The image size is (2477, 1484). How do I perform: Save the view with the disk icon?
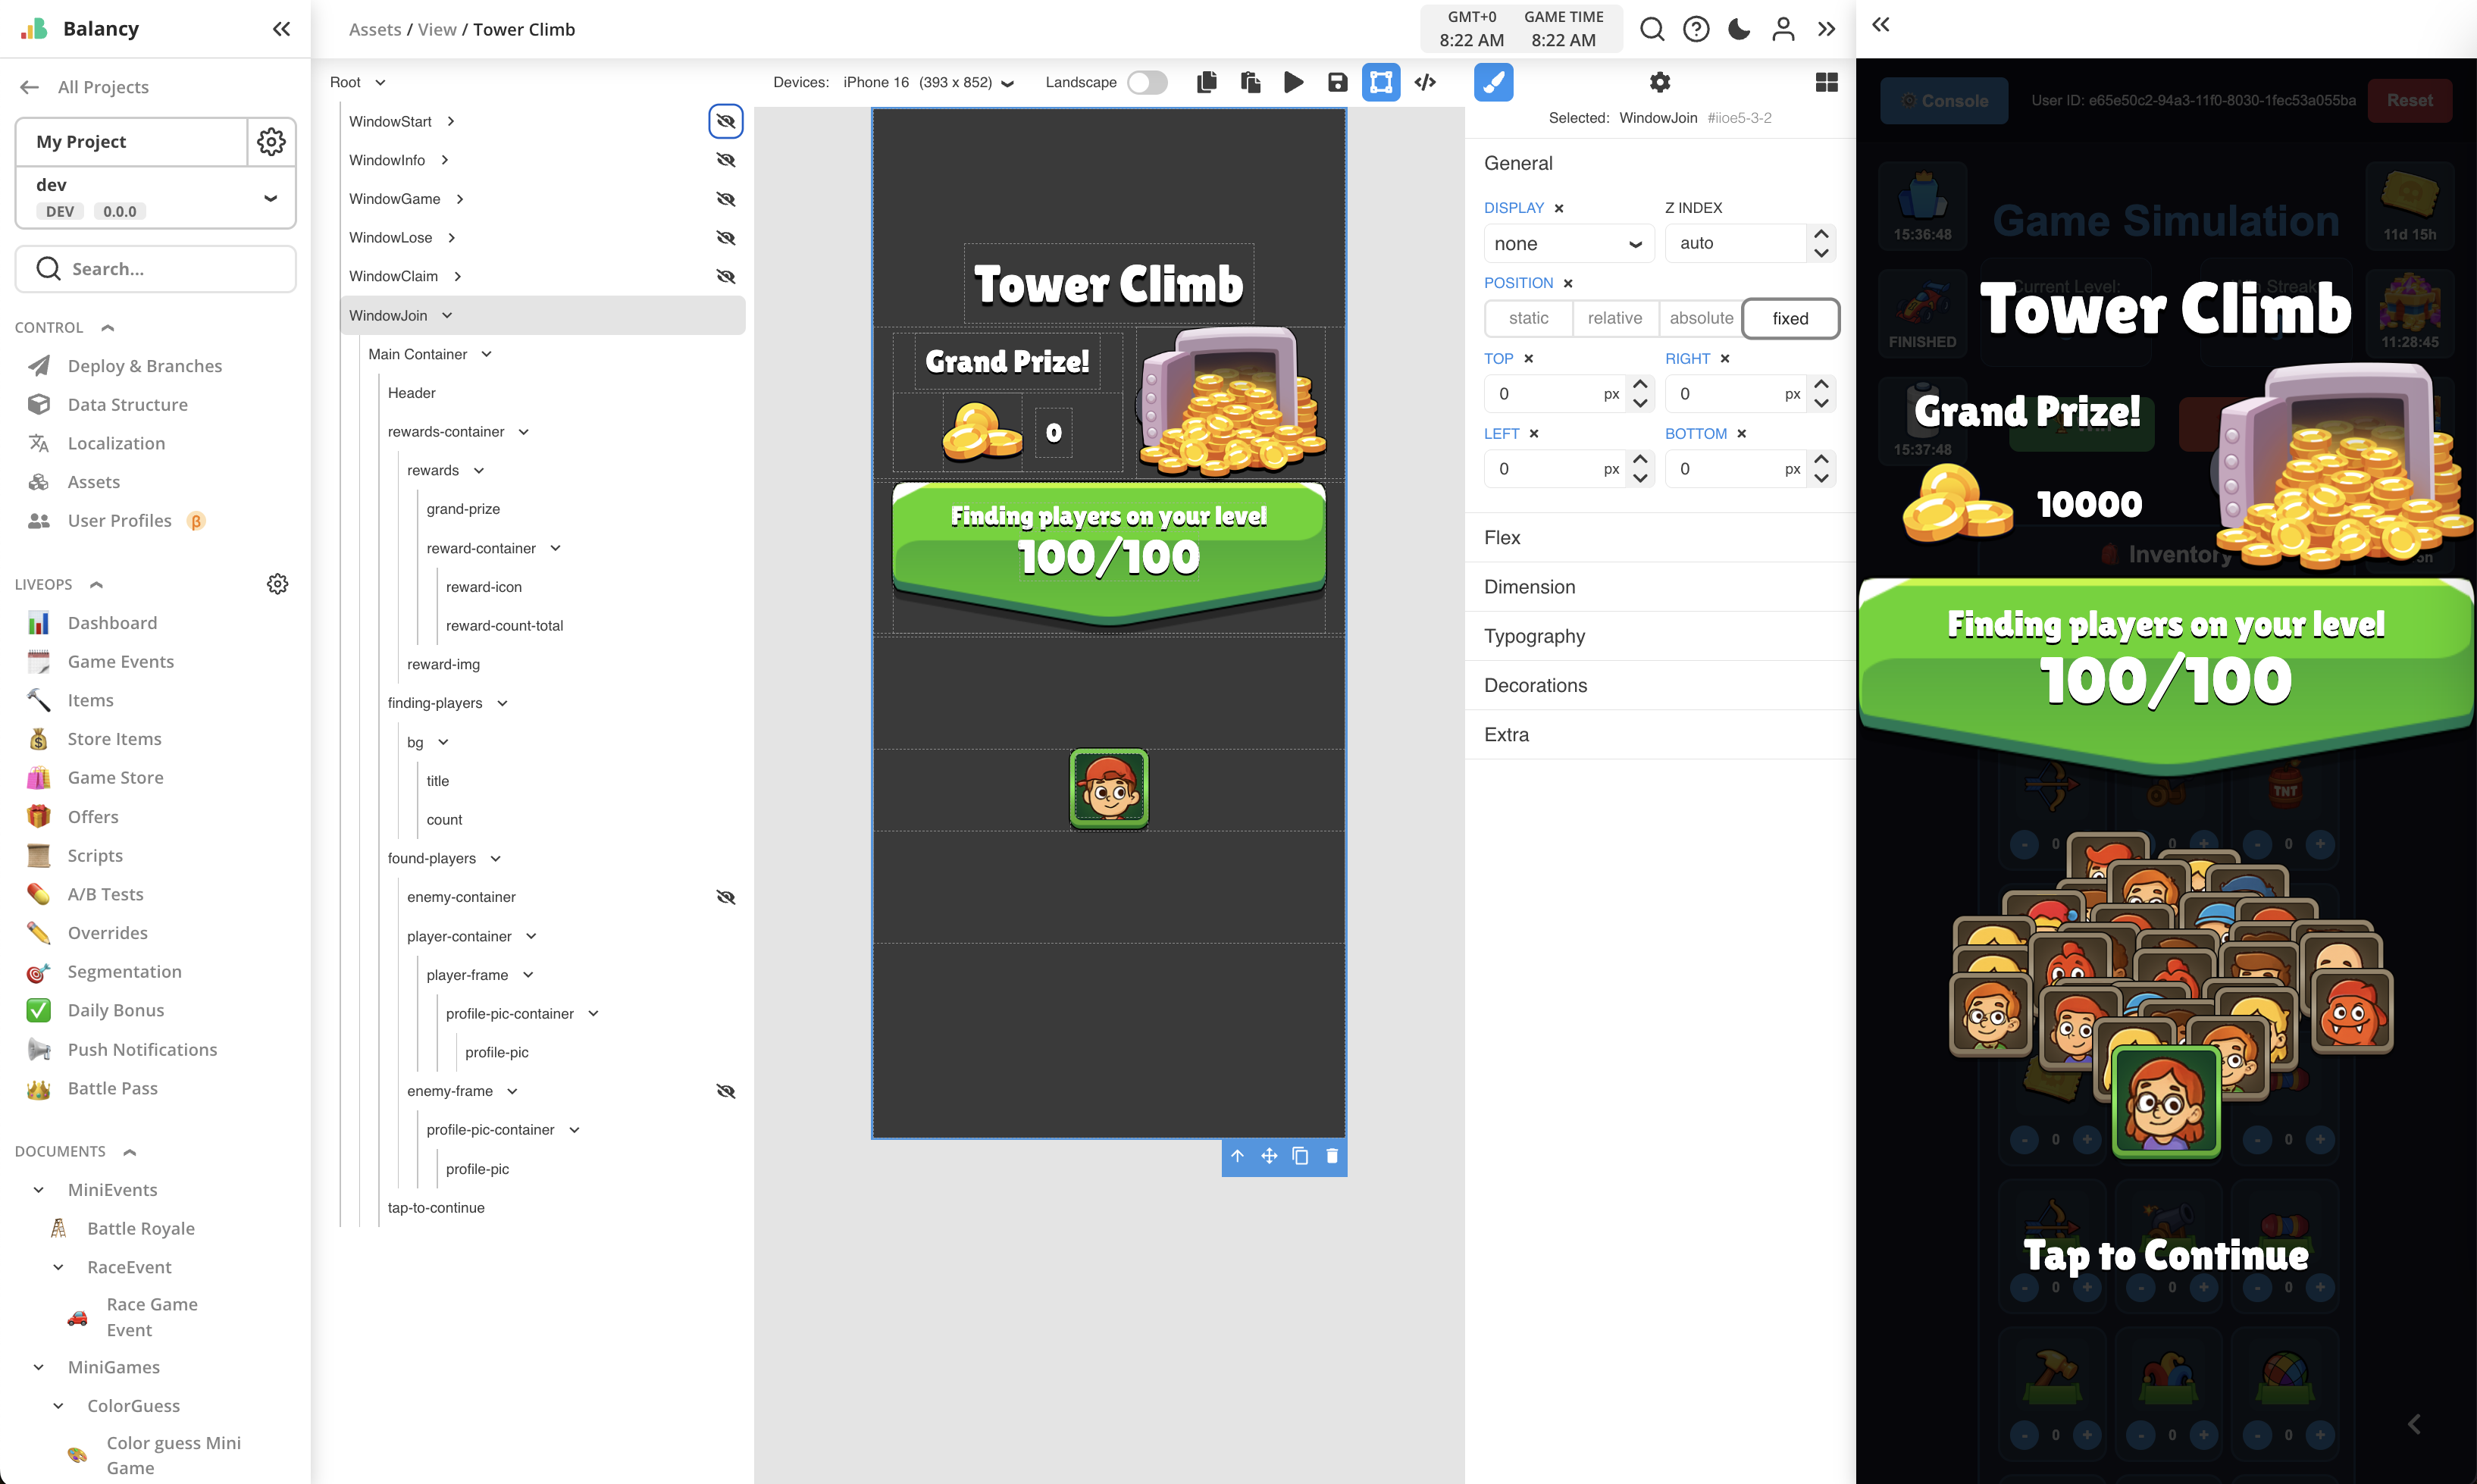pos(1337,82)
